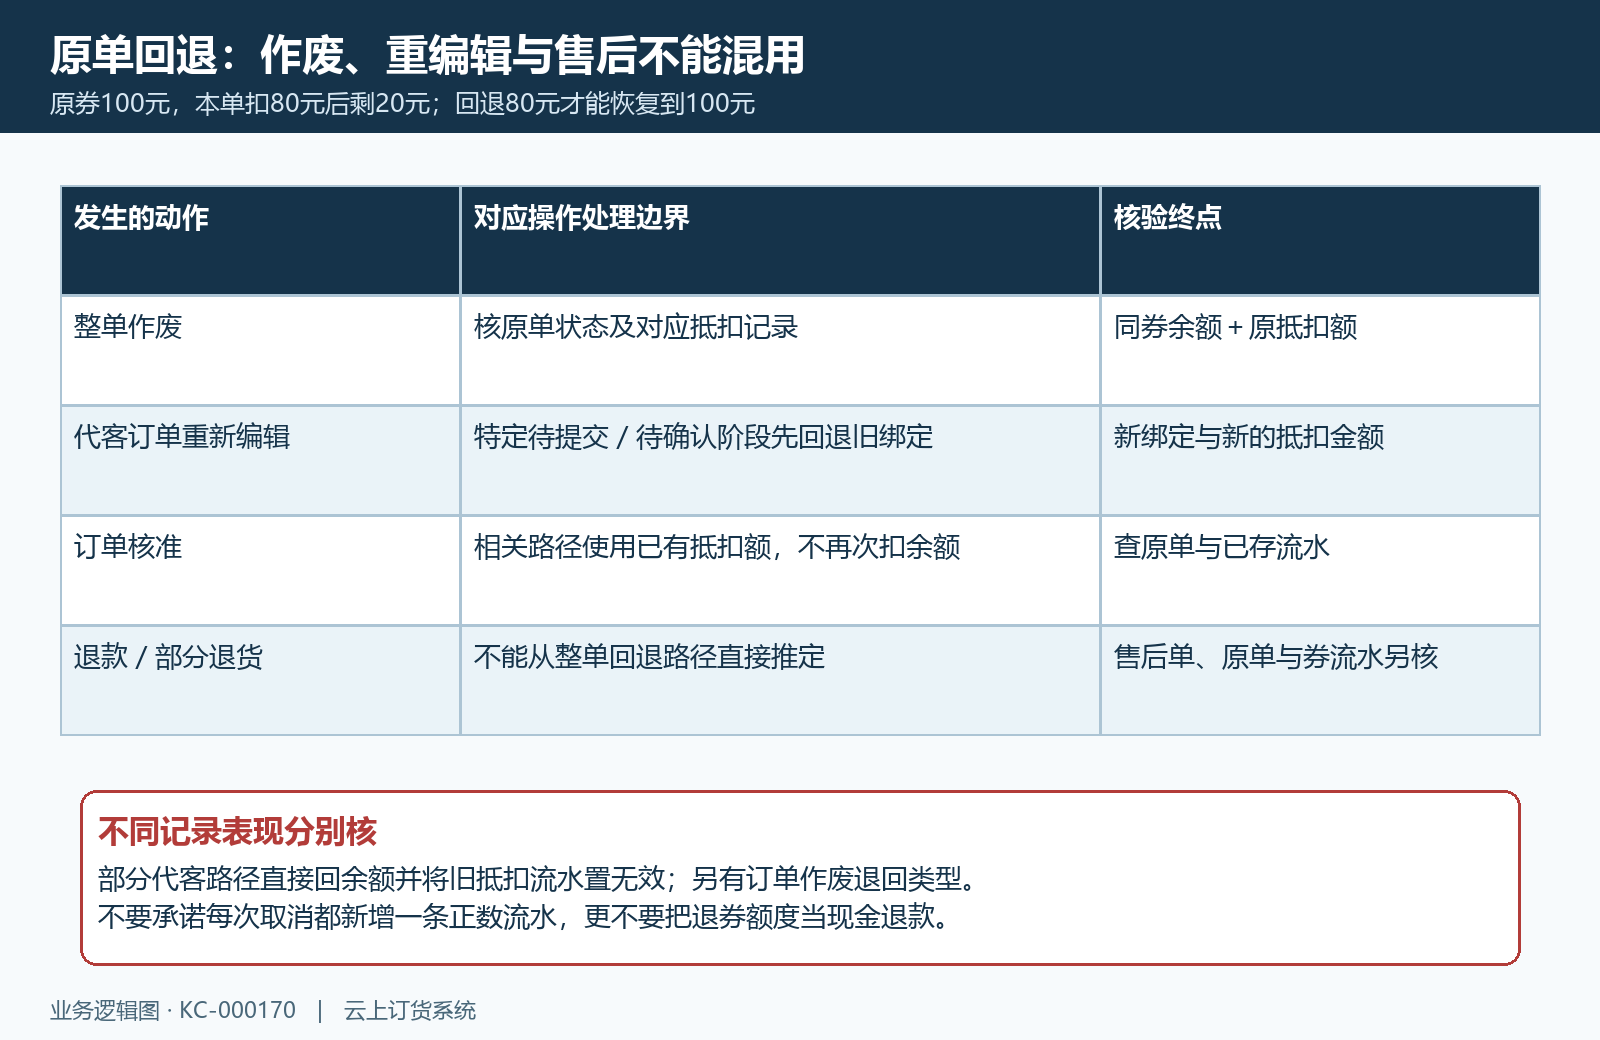
Task: Select the cell 订单核准
Action: [260, 570]
